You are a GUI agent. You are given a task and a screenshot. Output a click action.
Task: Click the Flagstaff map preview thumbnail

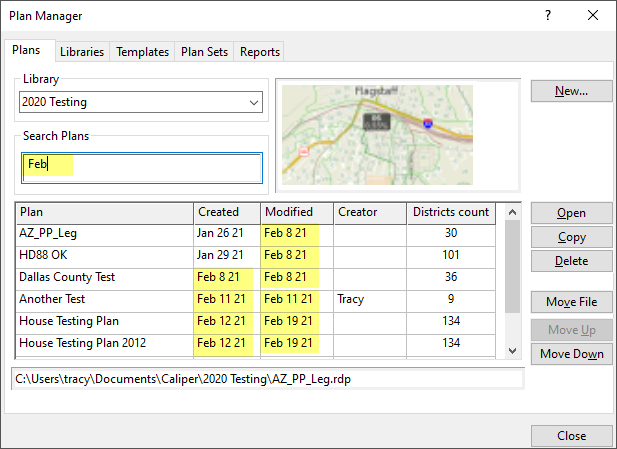(x=378, y=127)
